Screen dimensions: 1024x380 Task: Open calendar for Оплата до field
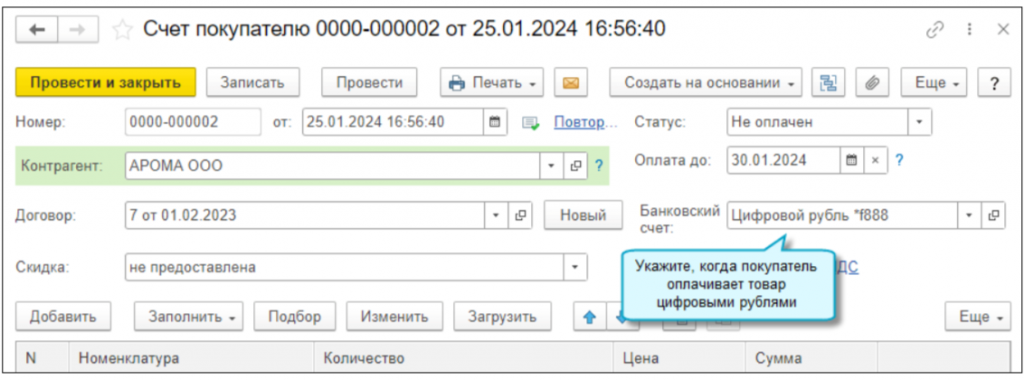tap(851, 160)
